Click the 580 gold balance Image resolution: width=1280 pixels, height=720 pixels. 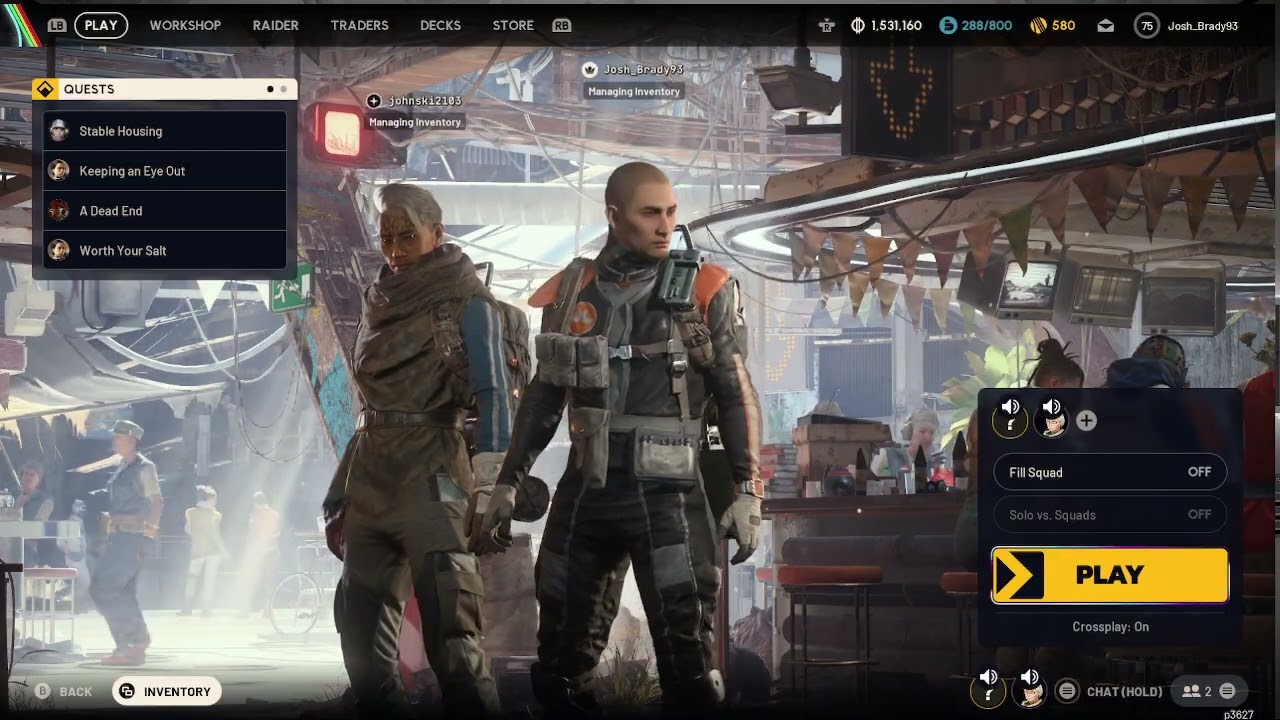pos(1064,26)
